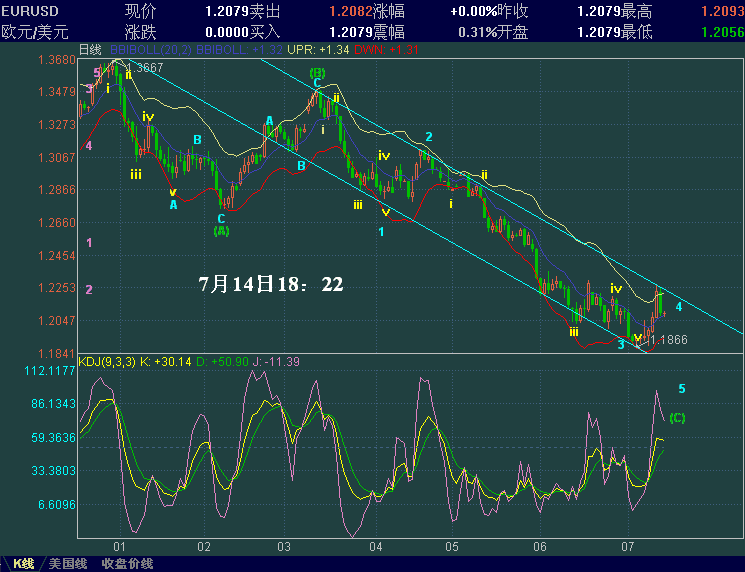Click the 112.1177 KDJ axis label
This screenshot has height=572, width=745.
coord(50,371)
